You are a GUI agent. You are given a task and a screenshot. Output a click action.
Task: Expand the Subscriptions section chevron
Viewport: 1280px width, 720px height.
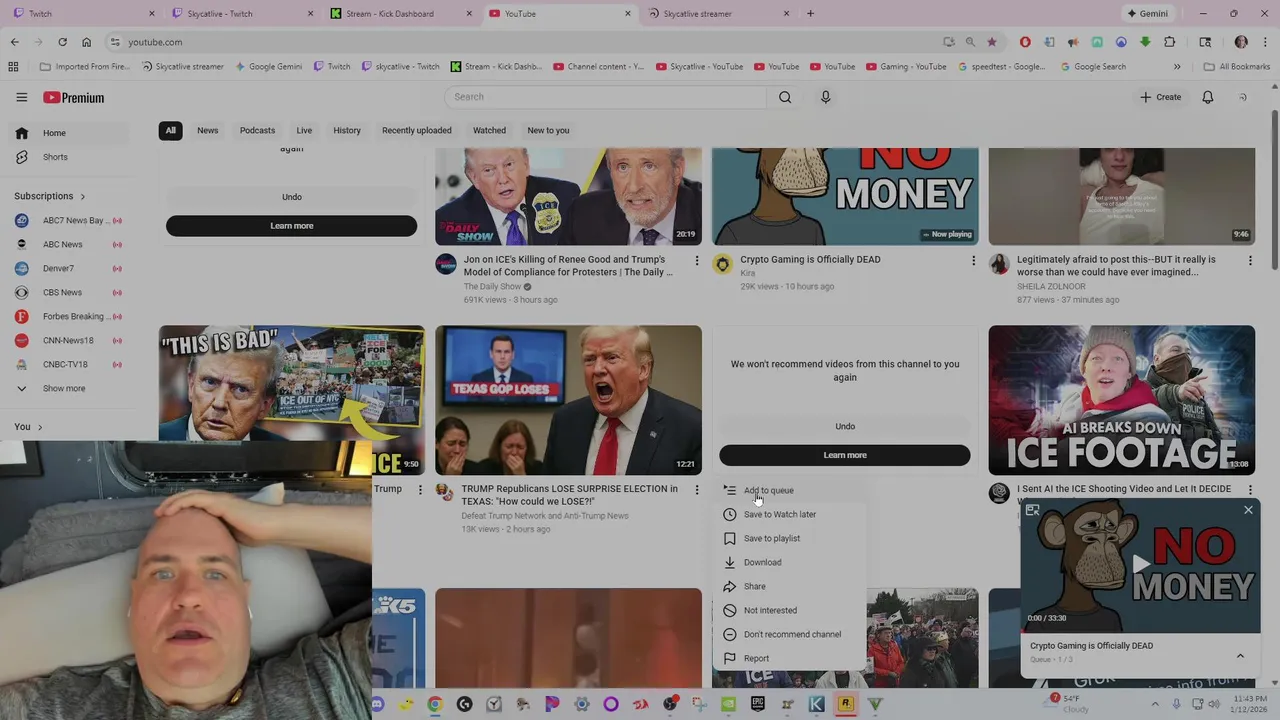click(82, 196)
